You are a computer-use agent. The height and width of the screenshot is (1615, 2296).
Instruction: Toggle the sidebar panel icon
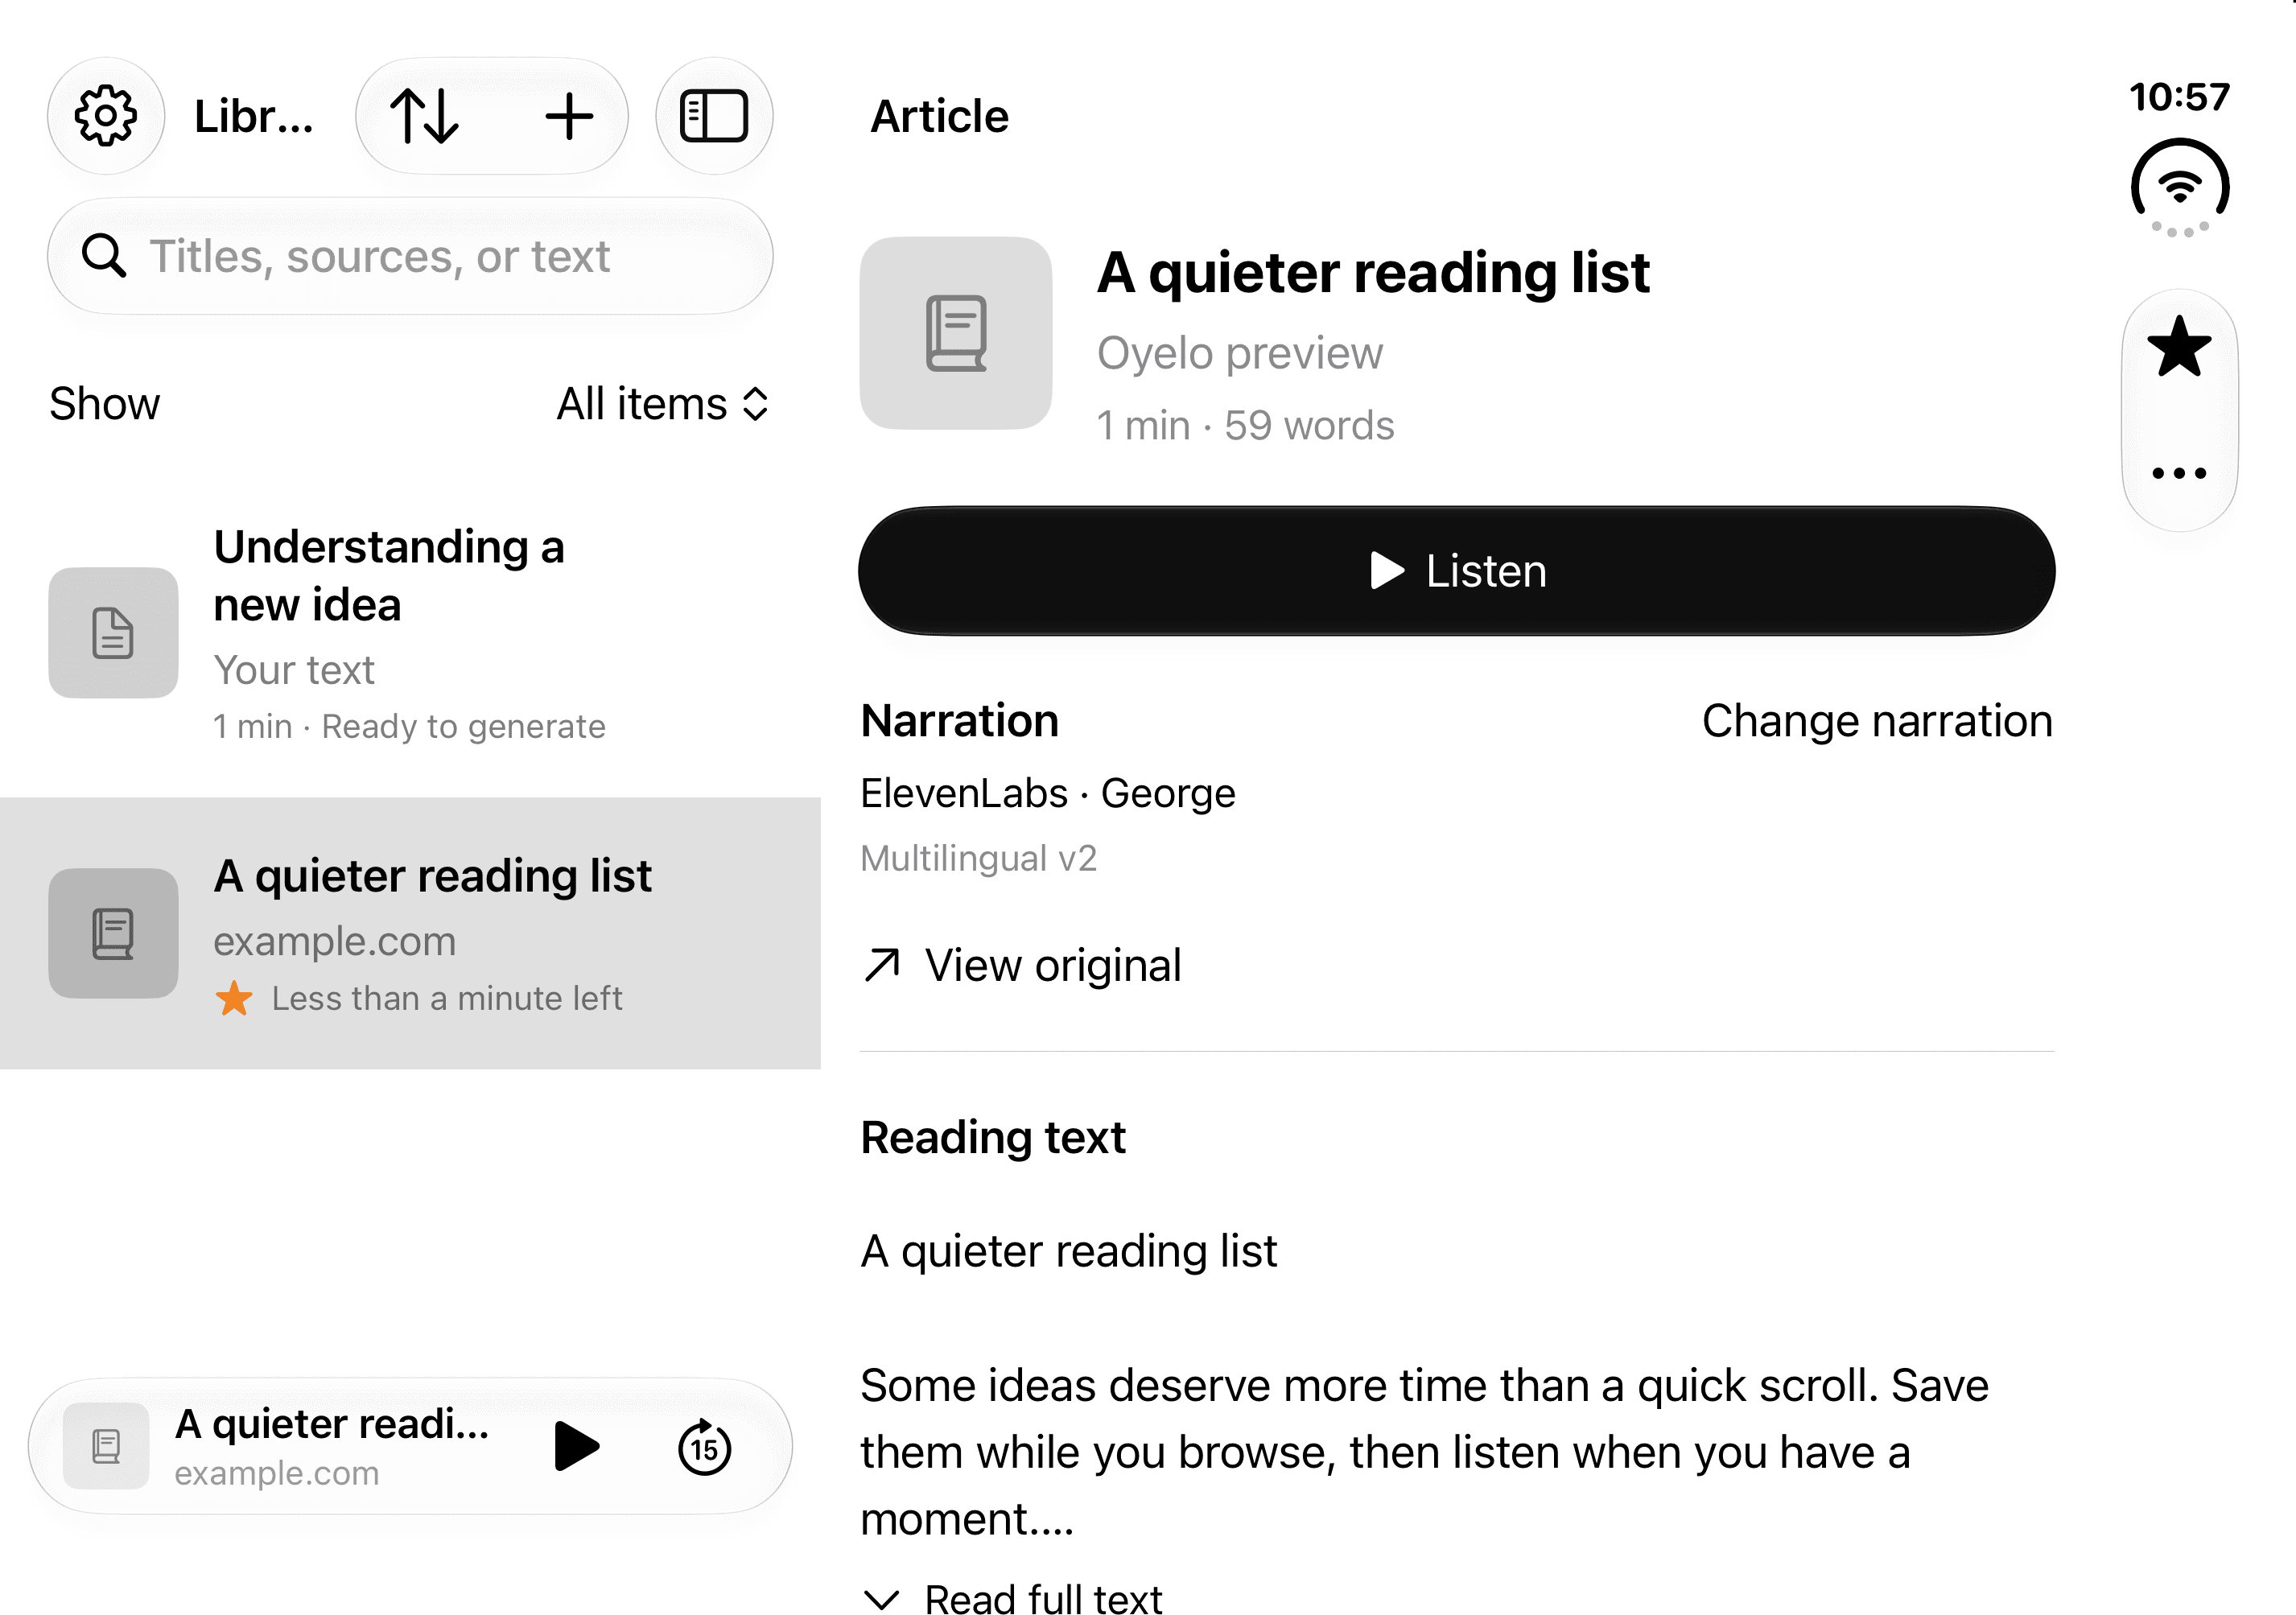click(x=714, y=116)
